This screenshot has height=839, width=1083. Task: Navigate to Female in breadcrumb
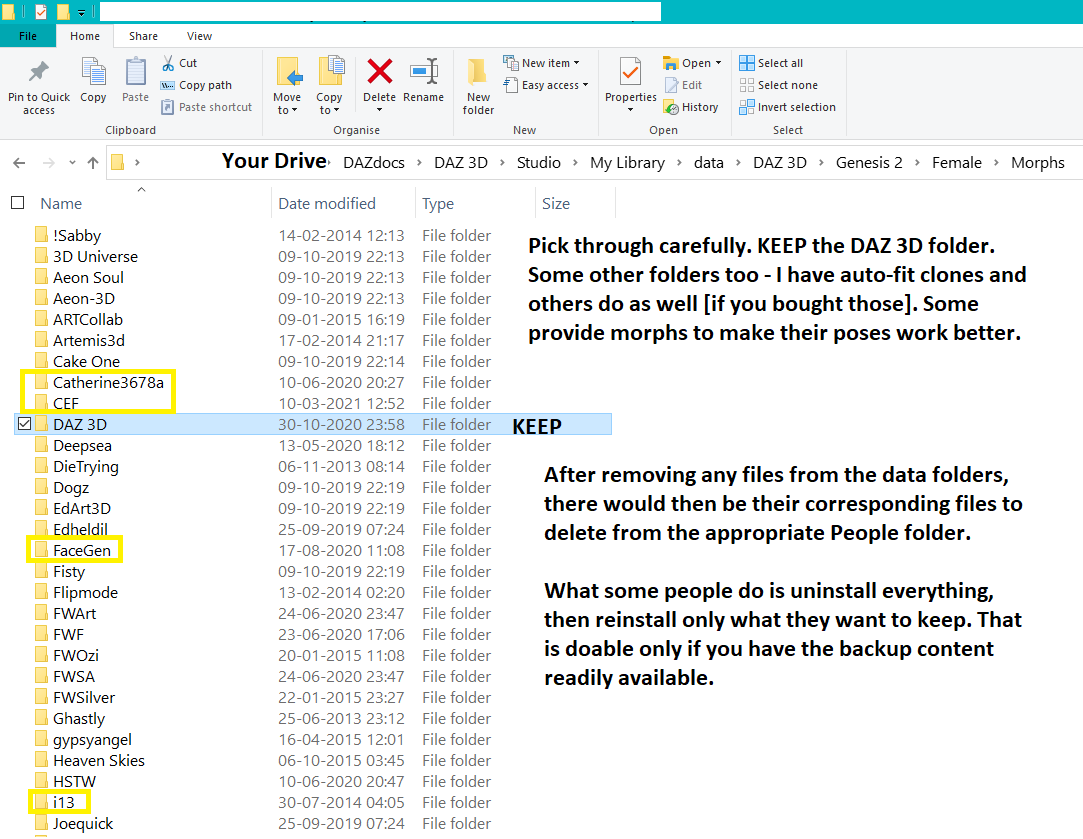pos(957,163)
